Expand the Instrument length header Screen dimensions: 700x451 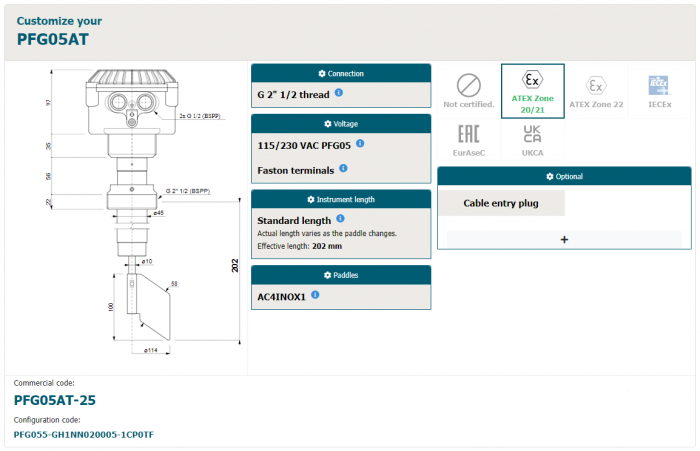pos(341,199)
